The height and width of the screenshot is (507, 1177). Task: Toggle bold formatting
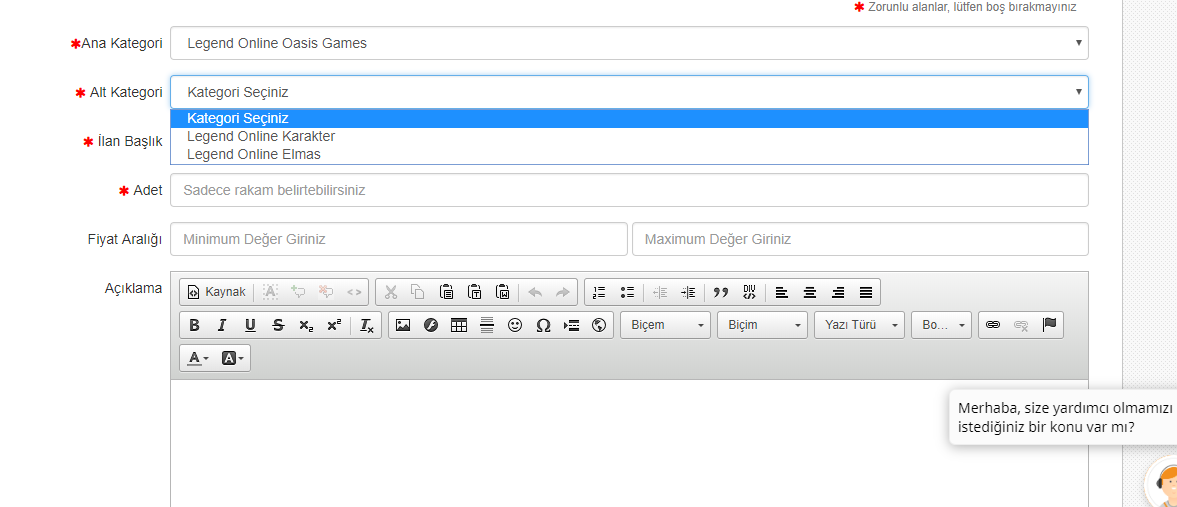194,325
